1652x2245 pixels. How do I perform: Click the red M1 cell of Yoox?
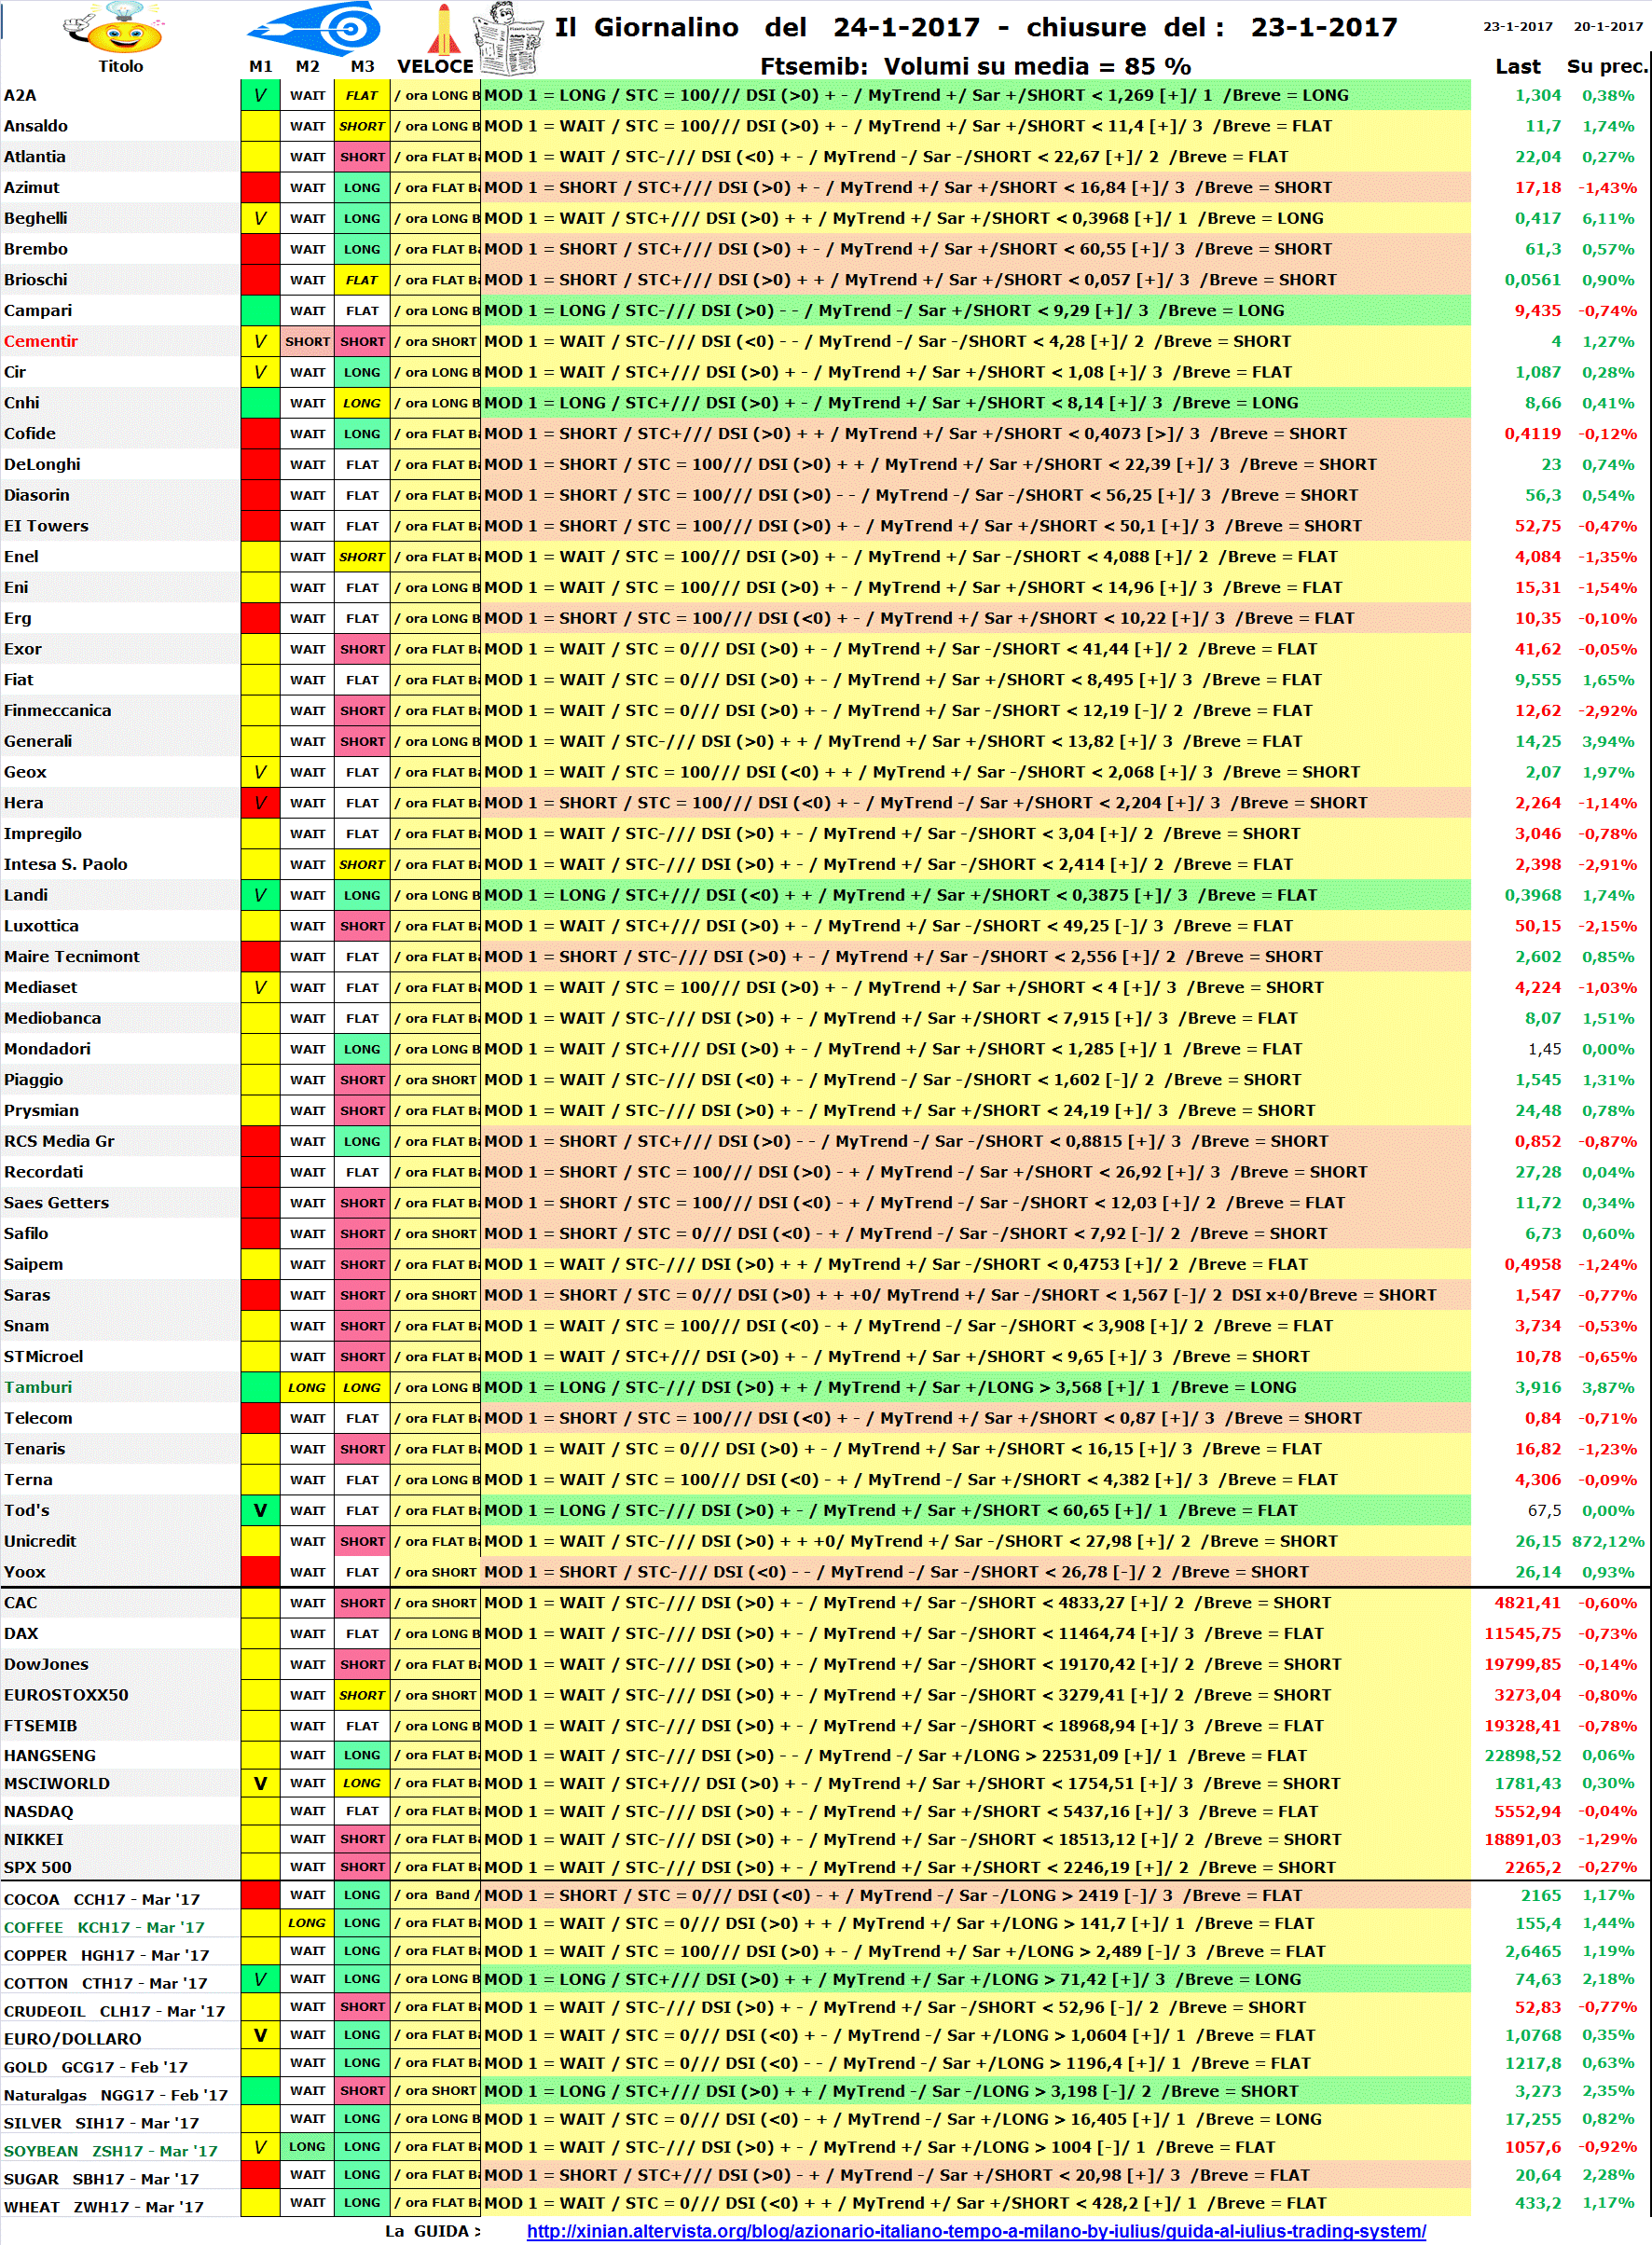(260, 1572)
